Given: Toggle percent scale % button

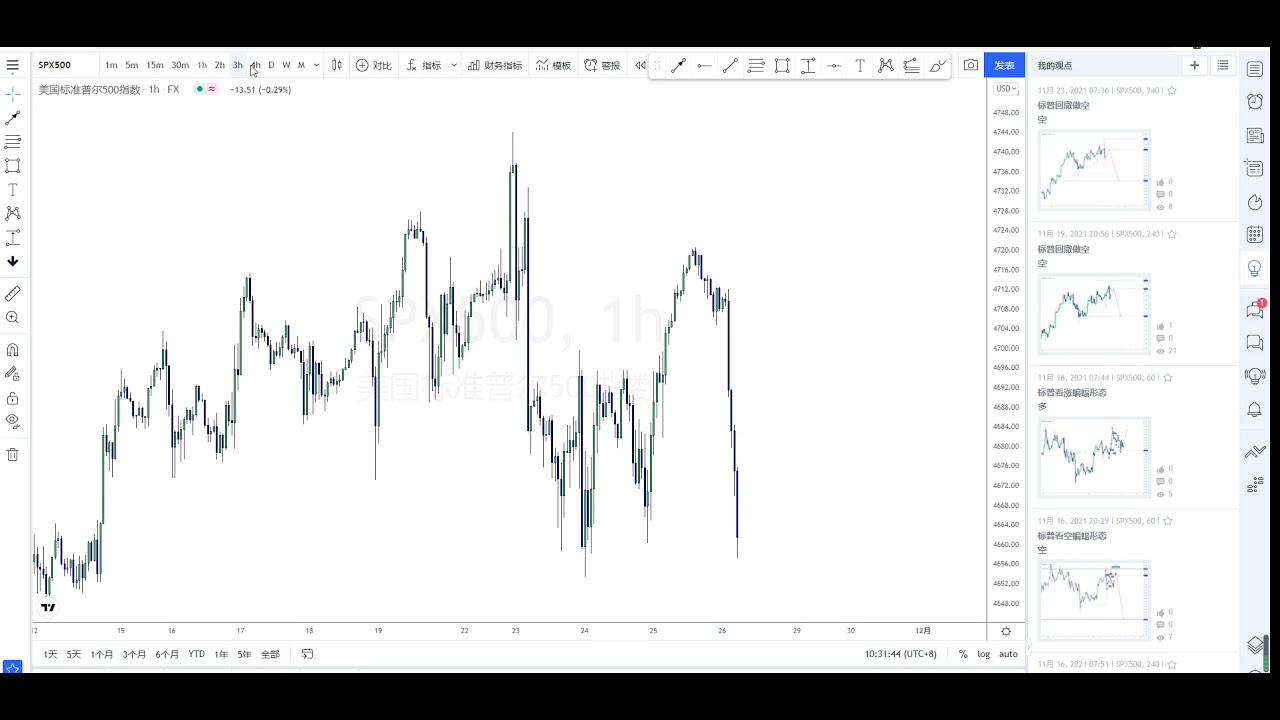Looking at the screenshot, I should [x=963, y=654].
